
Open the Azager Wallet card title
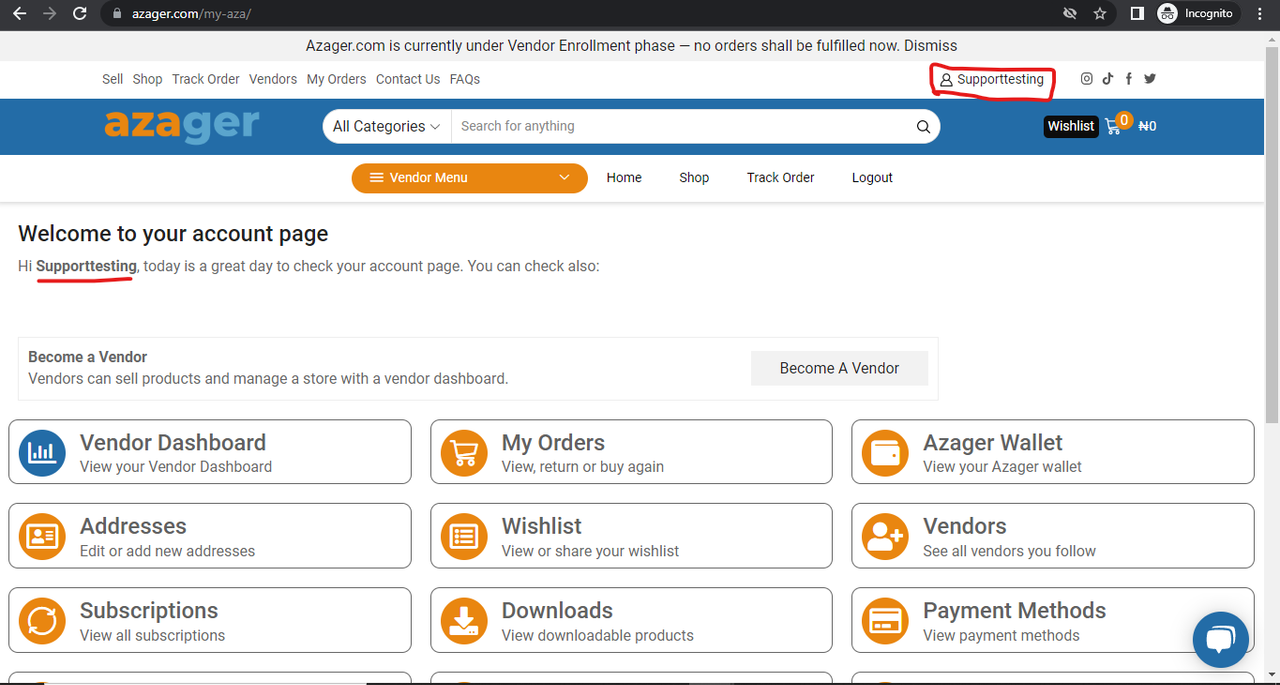pos(993,443)
